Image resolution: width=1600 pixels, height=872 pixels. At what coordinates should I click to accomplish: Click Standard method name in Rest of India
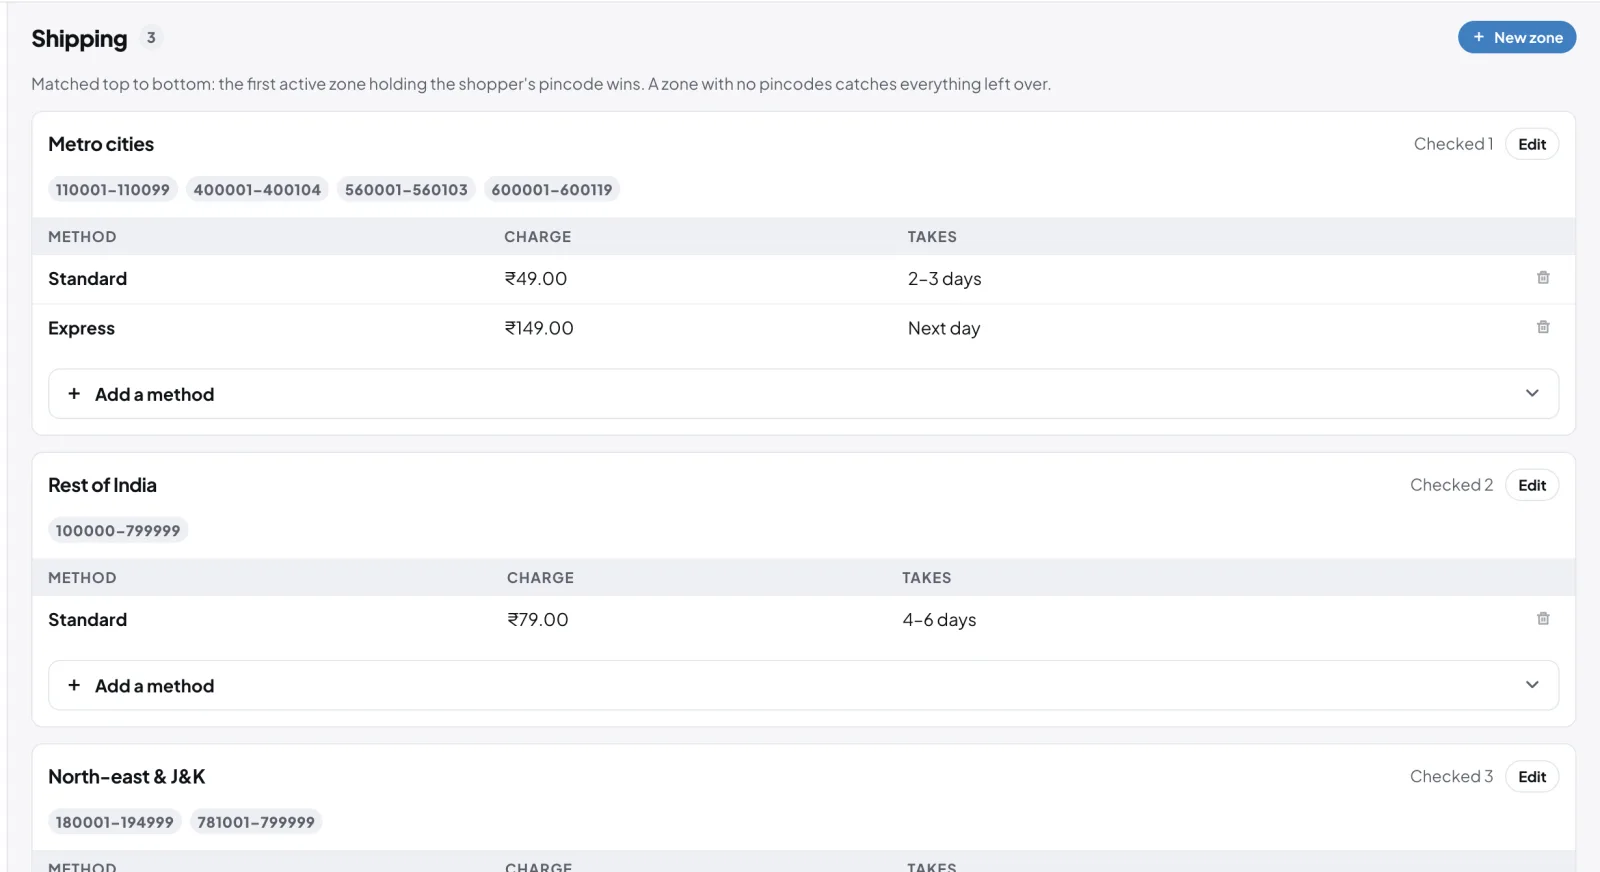pyautogui.click(x=87, y=620)
